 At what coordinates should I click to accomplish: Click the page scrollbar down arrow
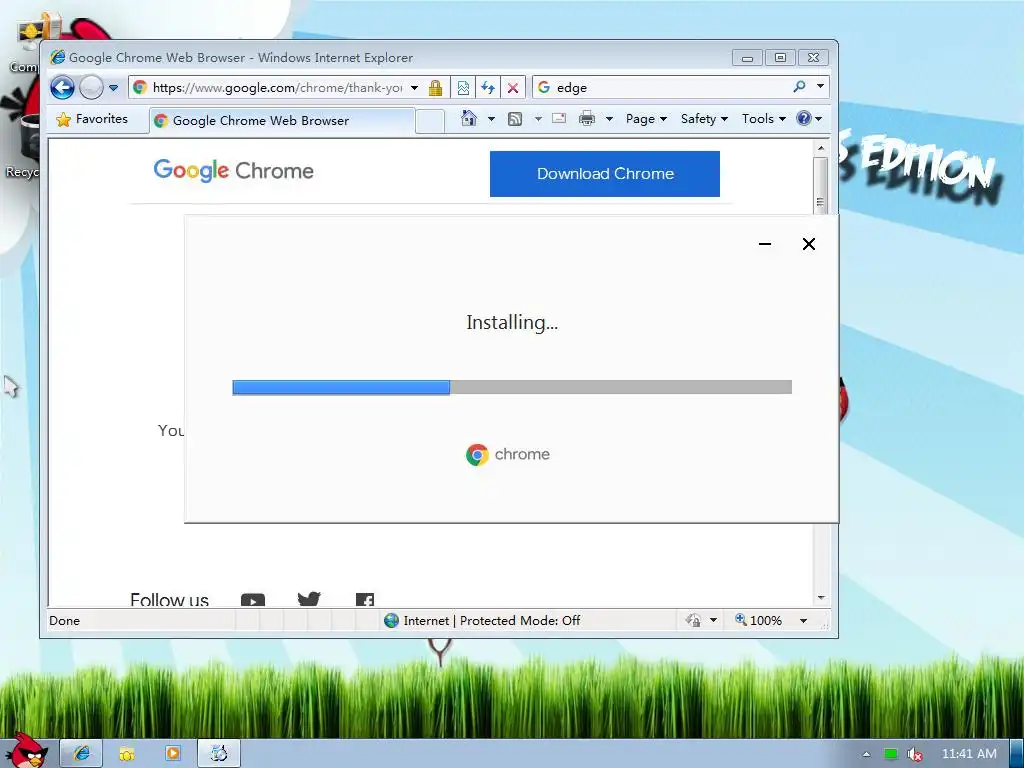[822, 598]
